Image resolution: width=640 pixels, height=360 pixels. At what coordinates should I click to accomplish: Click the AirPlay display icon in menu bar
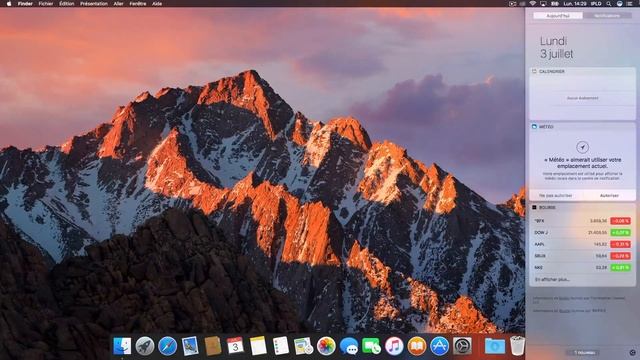tap(543, 4)
